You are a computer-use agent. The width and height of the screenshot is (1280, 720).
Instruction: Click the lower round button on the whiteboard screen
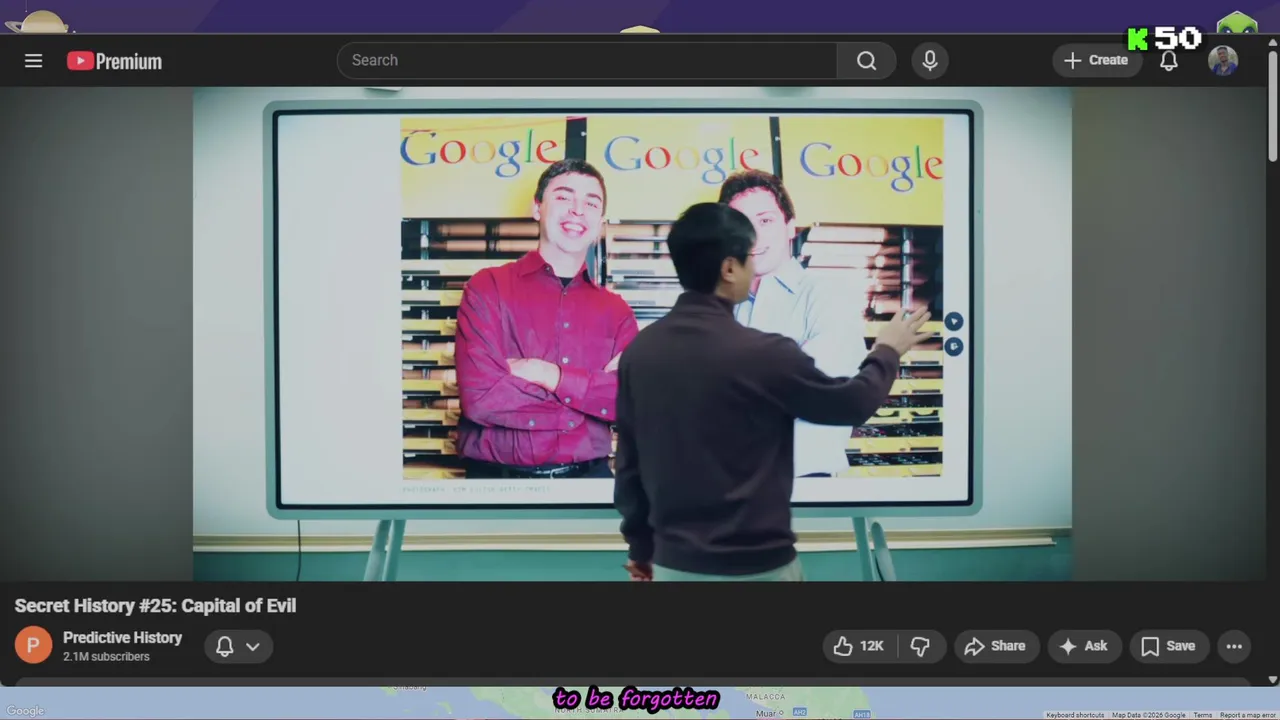(953, 346)
